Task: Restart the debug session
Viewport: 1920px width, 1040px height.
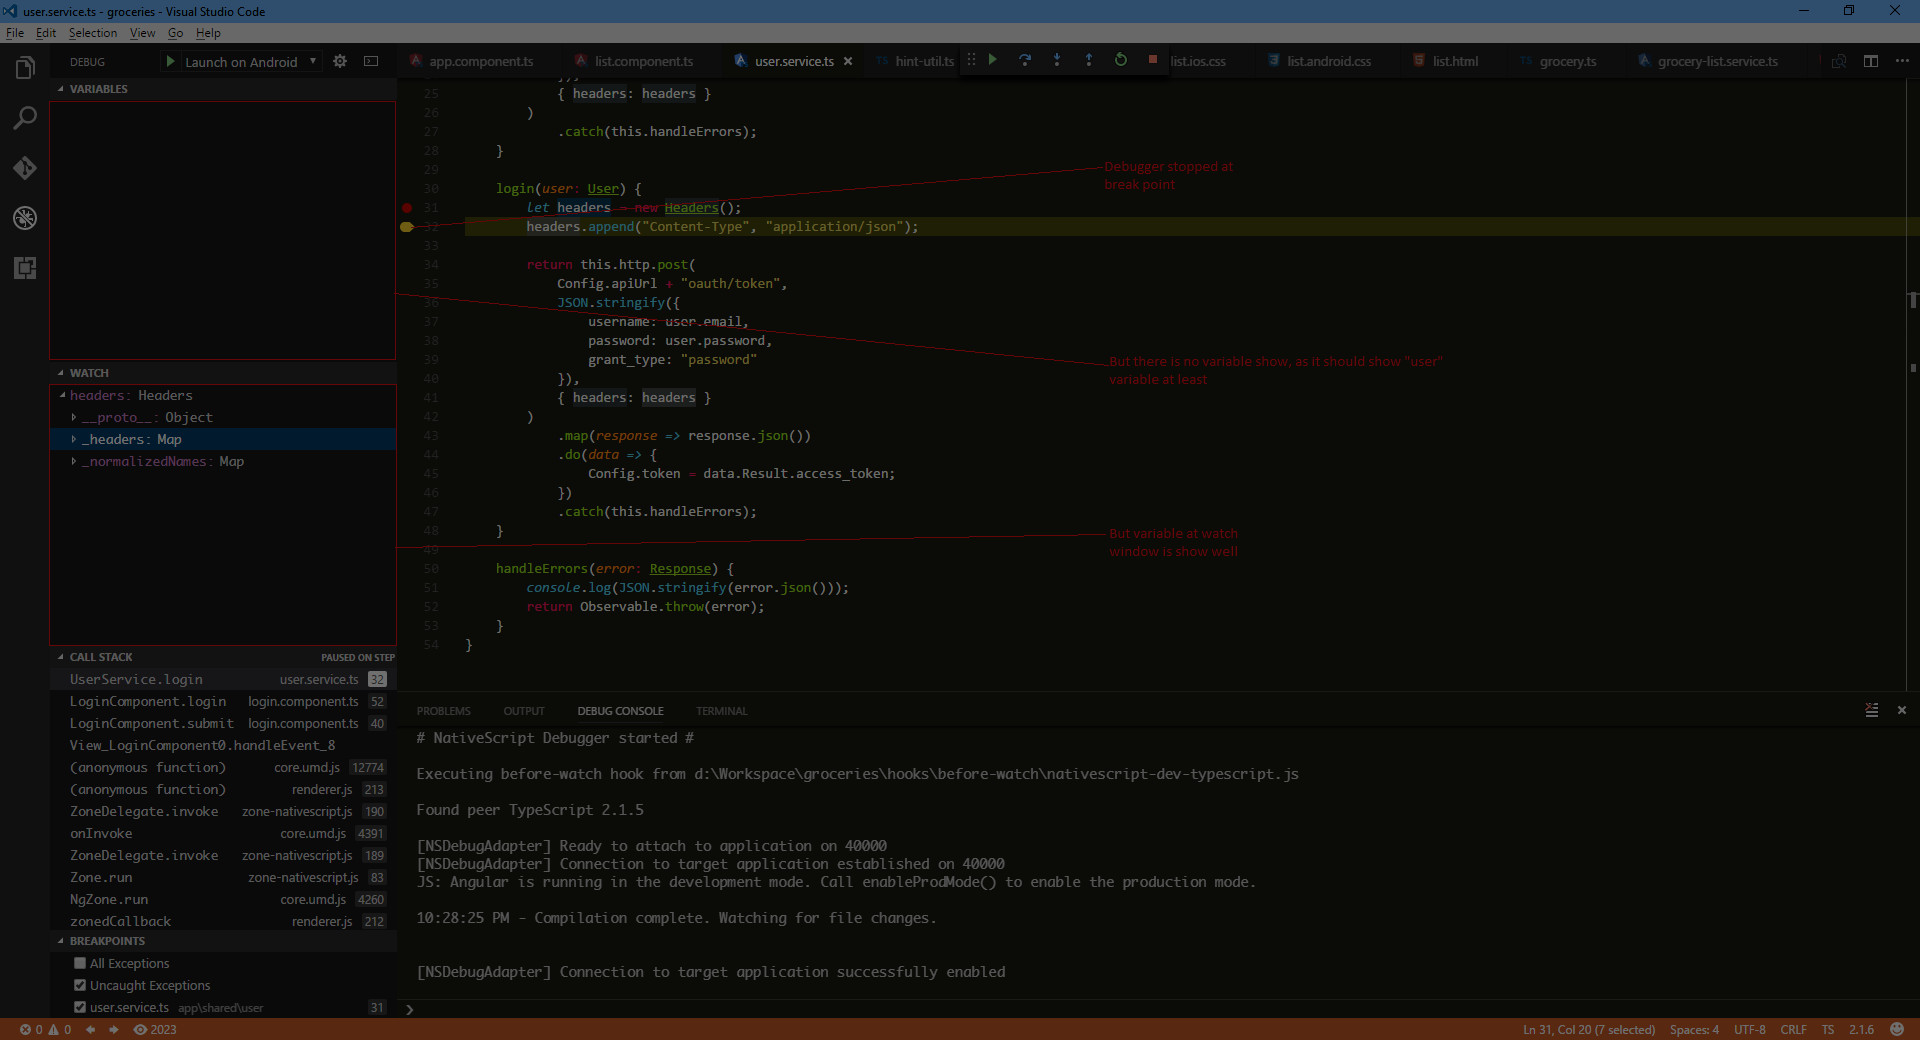Action: (1121, 60)
